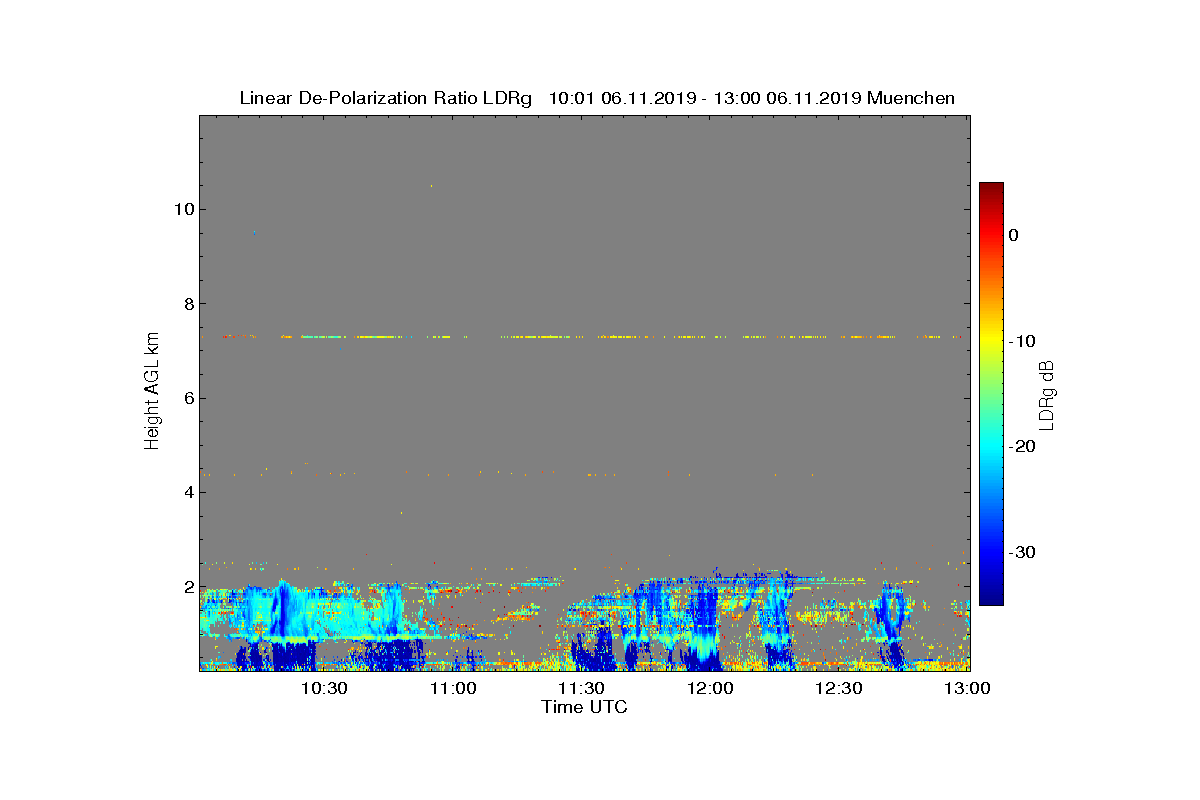The width and height of the screenshot is (1200, 800).
Task: Click the '11:30' time tick label
Action: point(581,689)
